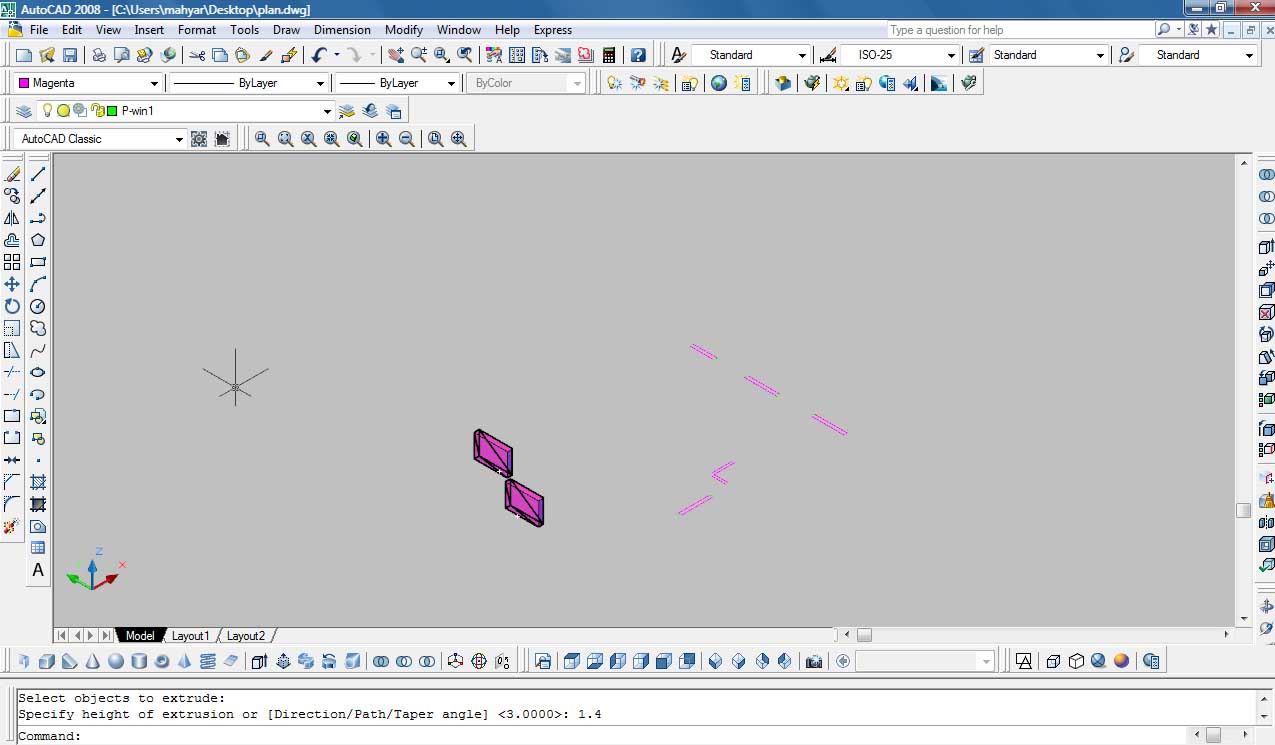The height and width of the screenshot is (745, 1275).
Task: Switch to the Layout1 tab
Action: pyautogui.click(x=190, y=636)
